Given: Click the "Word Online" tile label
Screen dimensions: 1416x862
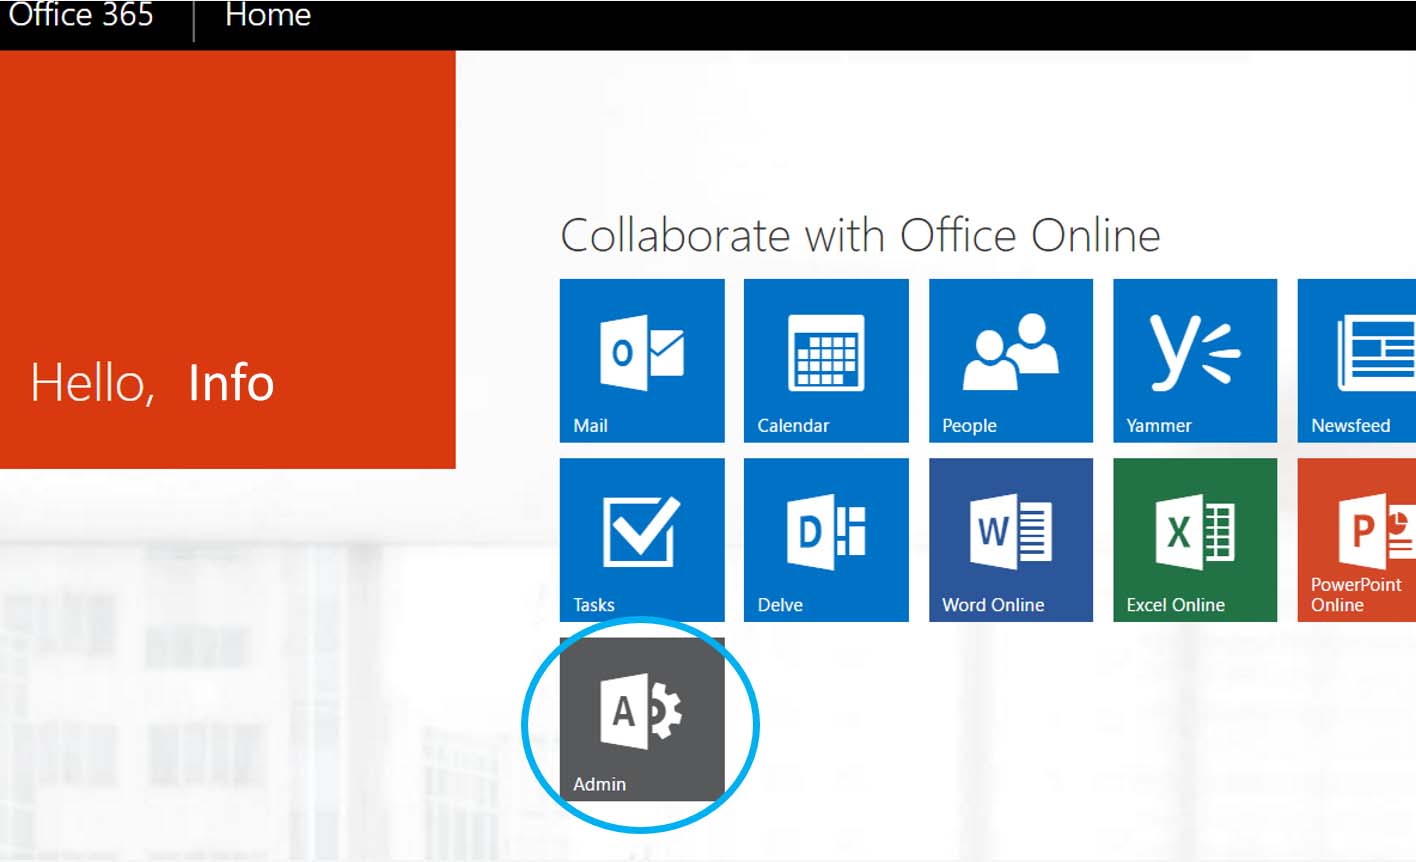Looking at the screenshot, I should point(993,605).
